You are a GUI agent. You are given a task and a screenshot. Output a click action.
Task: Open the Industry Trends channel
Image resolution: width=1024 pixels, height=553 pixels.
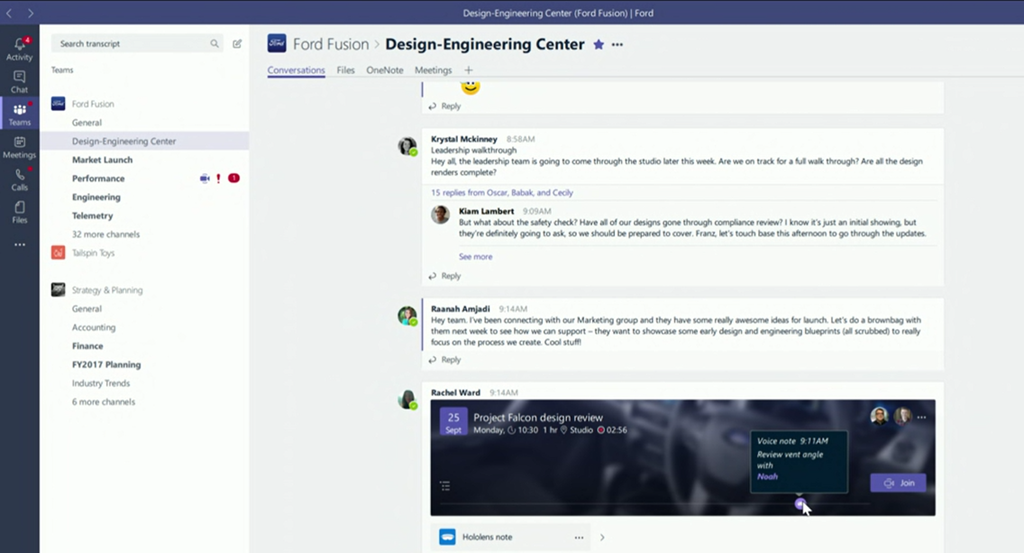point(101,383)
